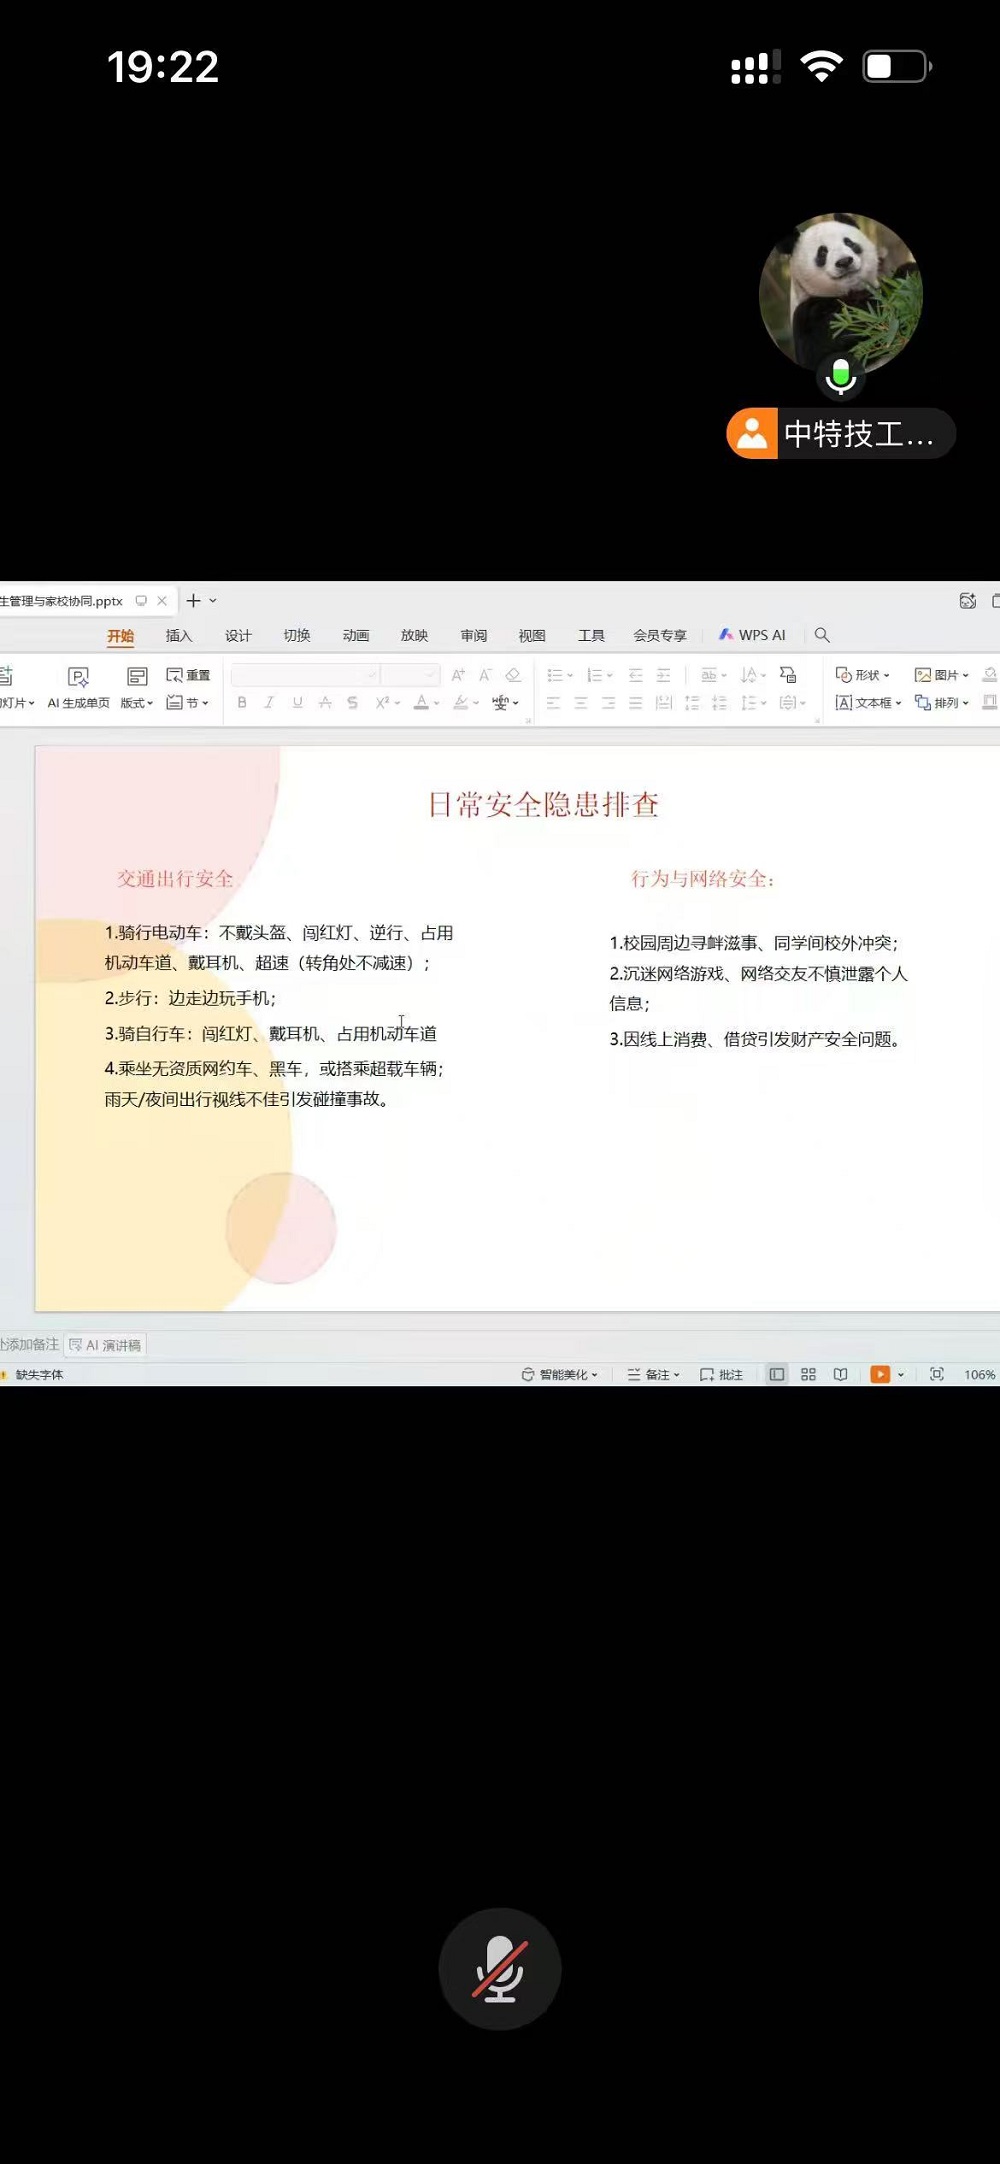Align text left
1000x2164 pixels.
pos(553,703)
